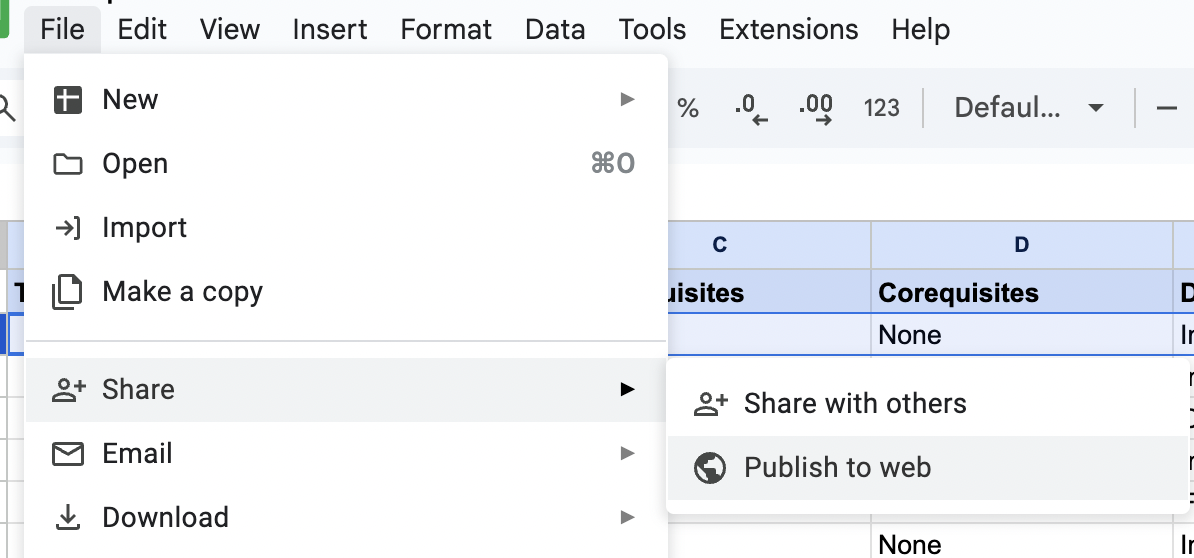This screenshot has width=1194, height=558.
Task: Select the Make a copy entry
Action: pos(346,292)
